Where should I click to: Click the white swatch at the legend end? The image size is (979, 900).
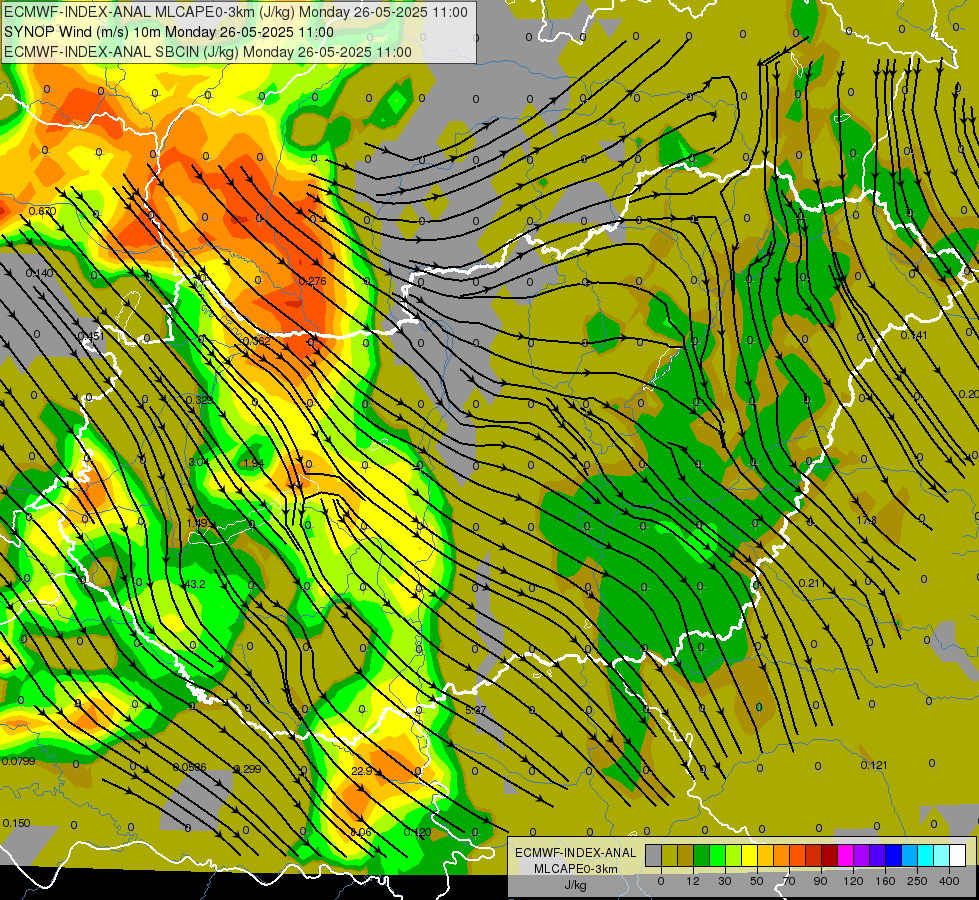958,855
